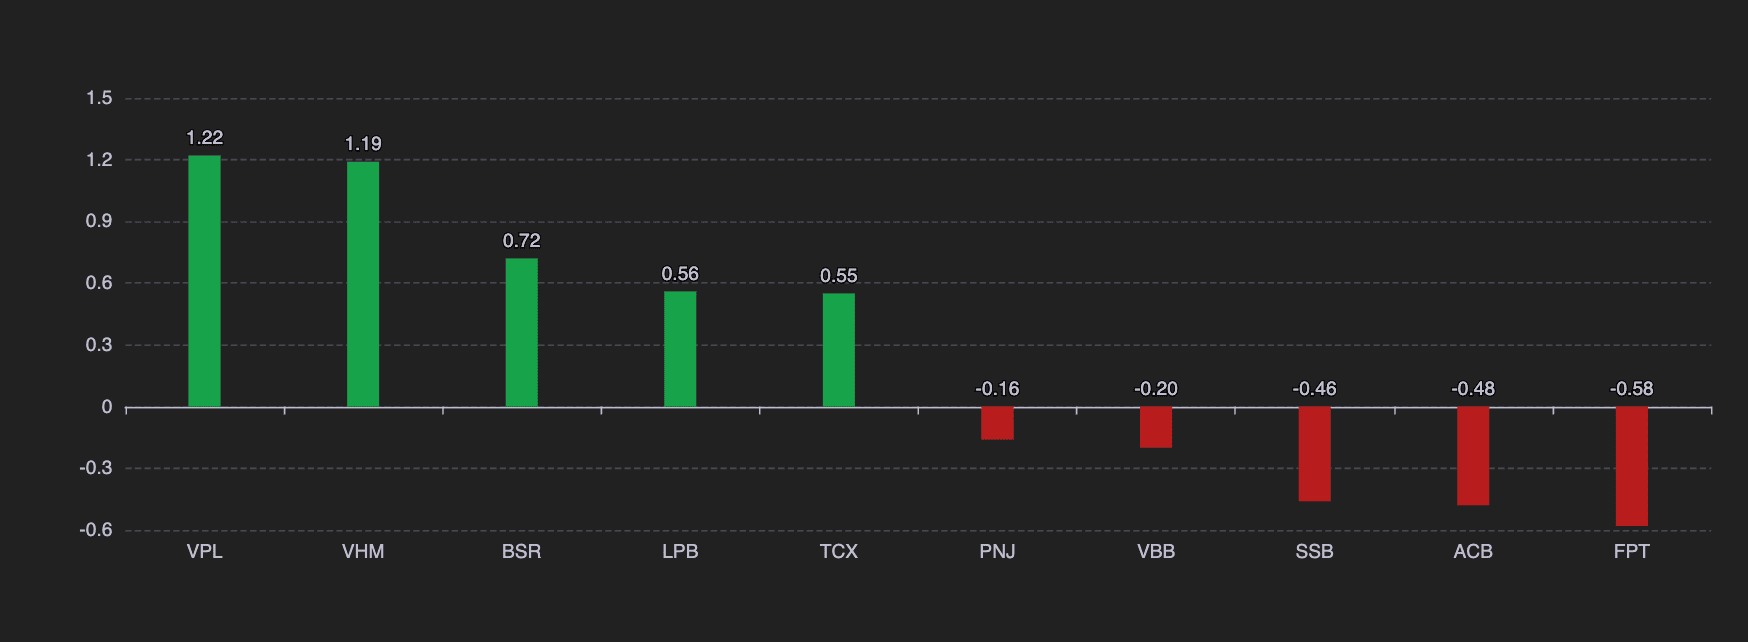Click the 1.5 y-axis tick label
Screen dimensions: 1748x642
[99, 98]
